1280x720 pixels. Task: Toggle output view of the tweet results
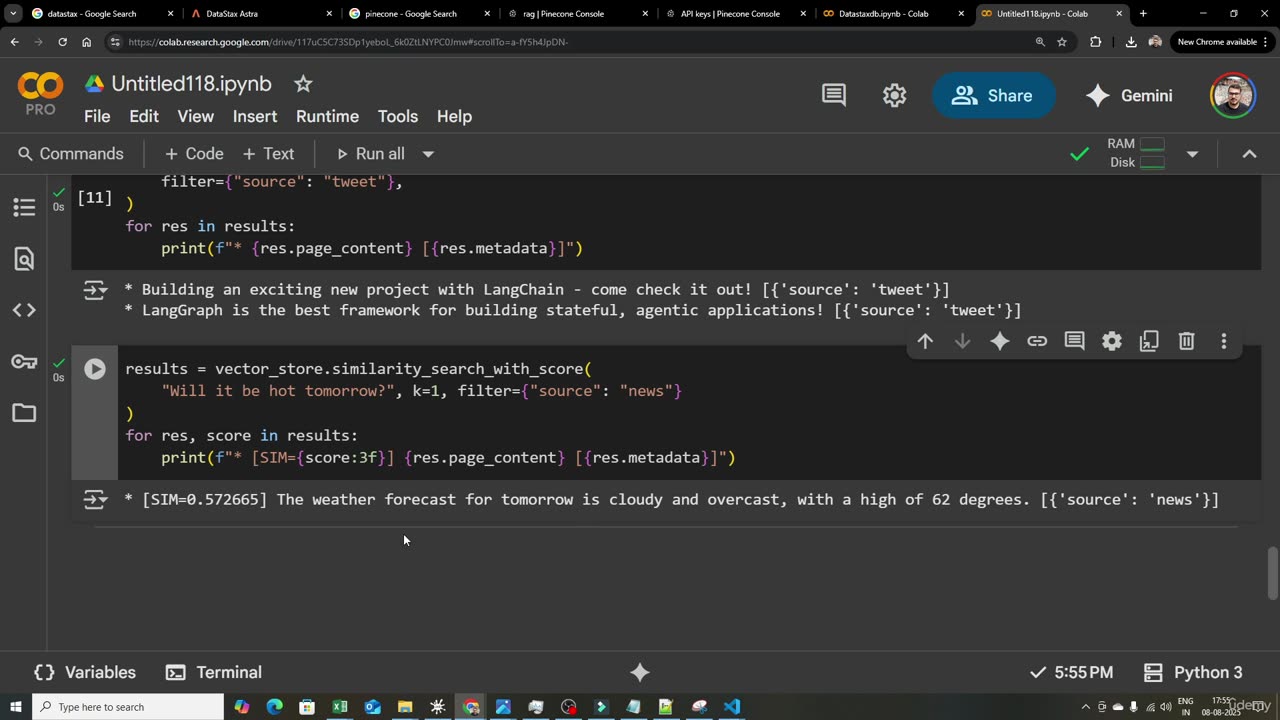(95, 291)
